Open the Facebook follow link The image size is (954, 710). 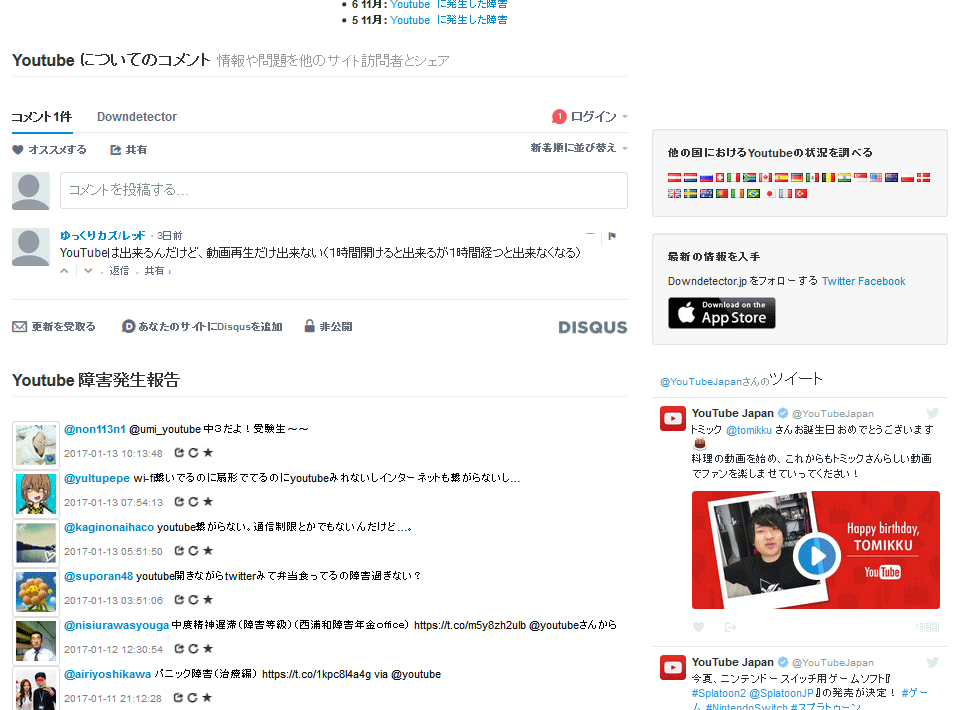[882, 281]
